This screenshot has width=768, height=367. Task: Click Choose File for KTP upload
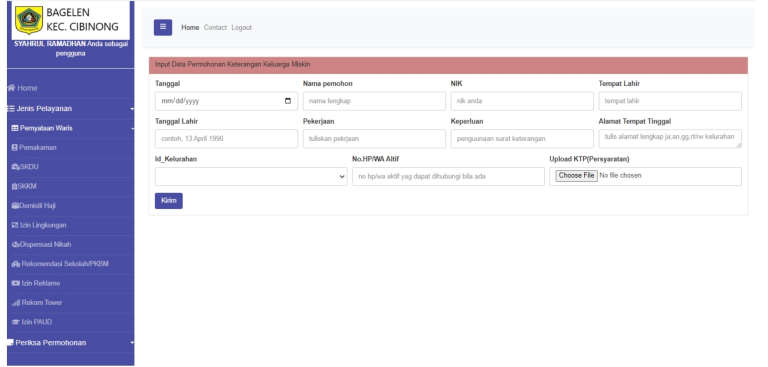pos(576,175)
